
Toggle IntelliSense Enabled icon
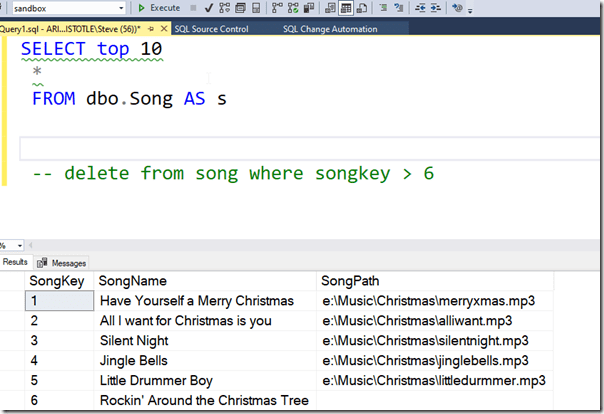(x=256, y=8)
